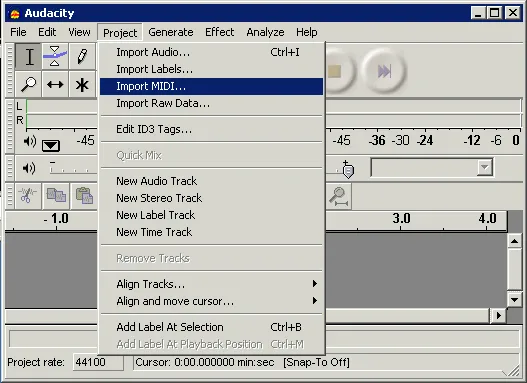527x383 pixels.
Task: Expand Align and move cursor submenu
Action: pos(212,301)
